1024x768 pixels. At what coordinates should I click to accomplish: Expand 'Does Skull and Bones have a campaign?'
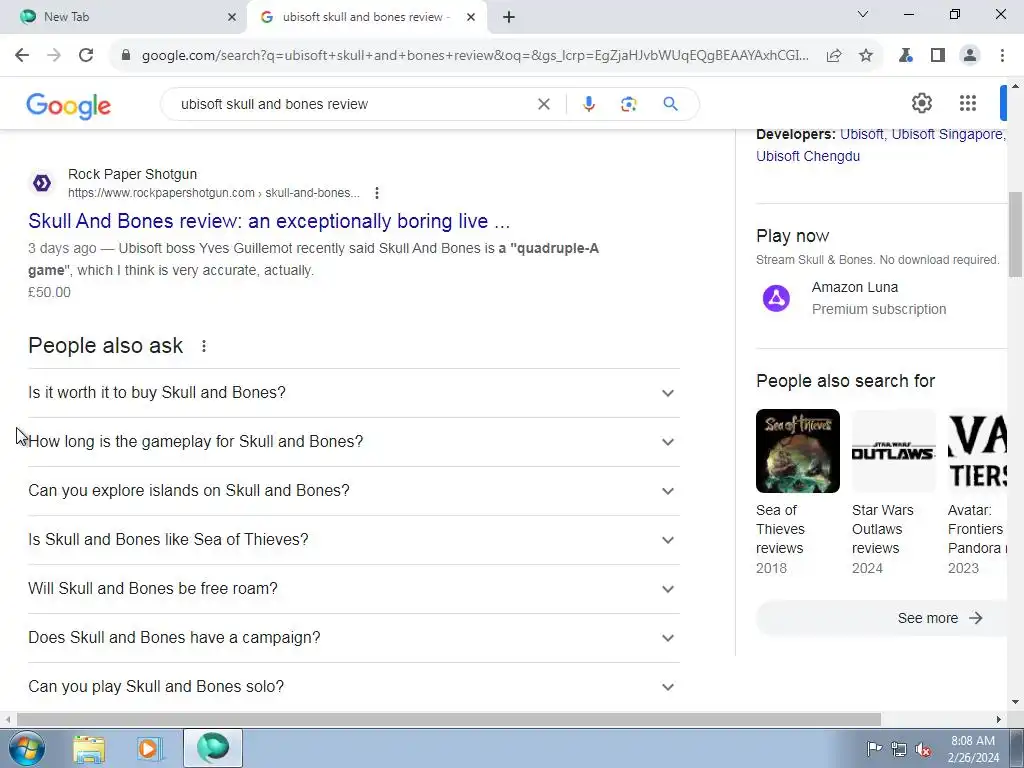354,638
